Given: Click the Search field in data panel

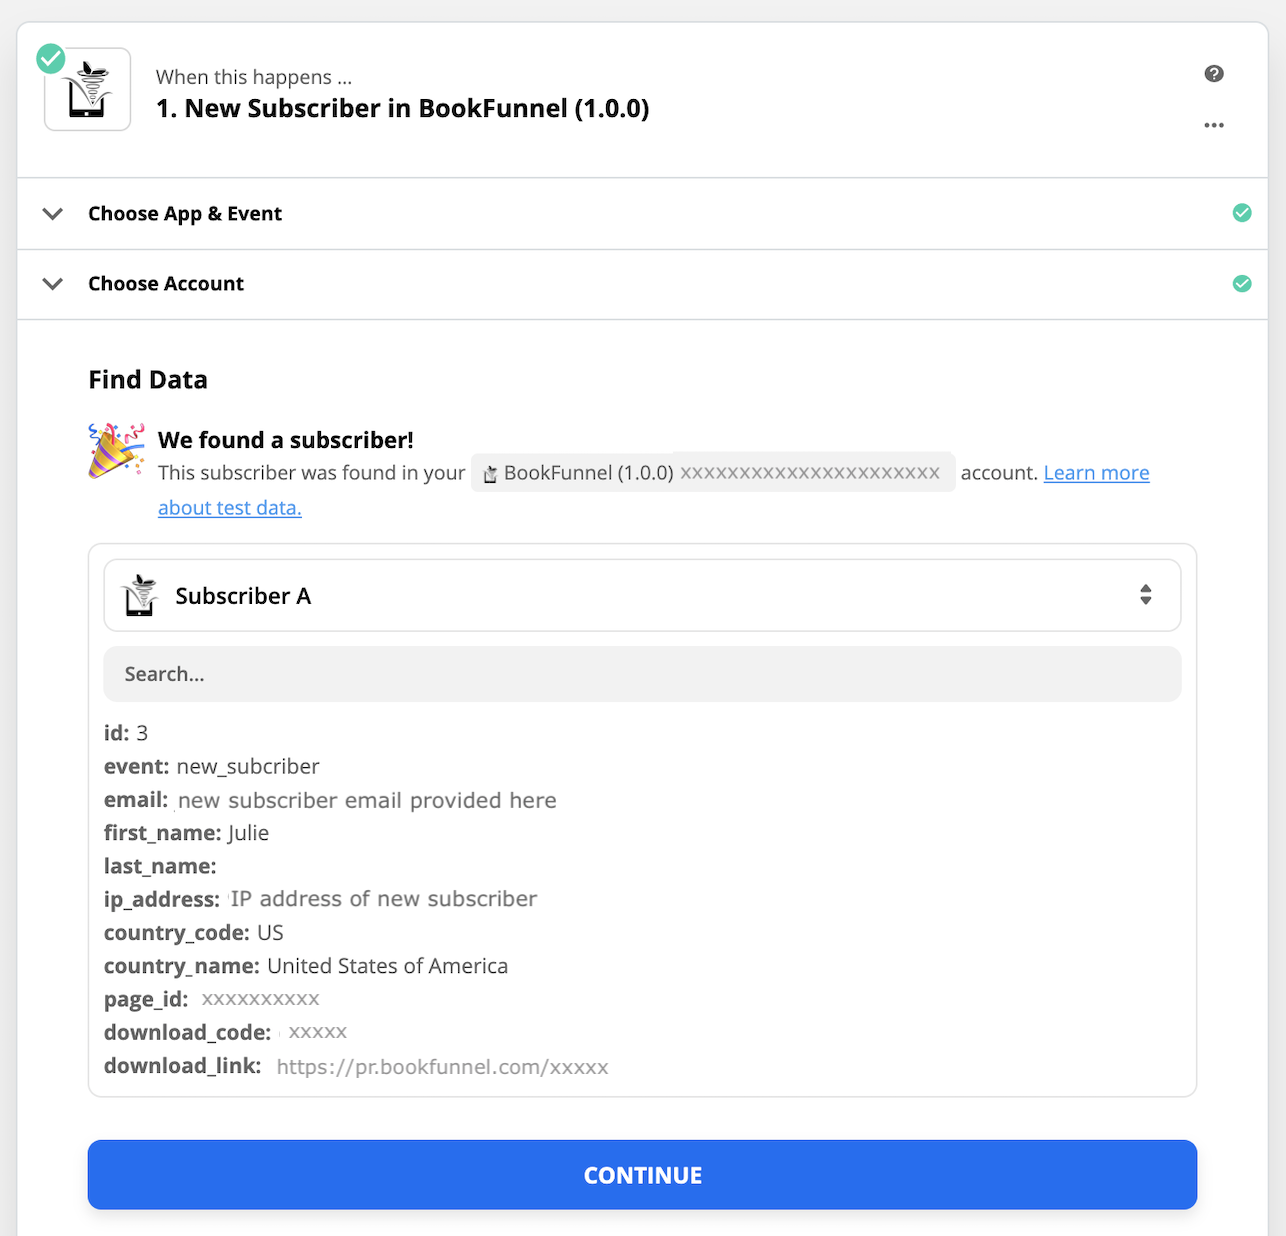Looking at the screenshot, I should tap(642, 674).
